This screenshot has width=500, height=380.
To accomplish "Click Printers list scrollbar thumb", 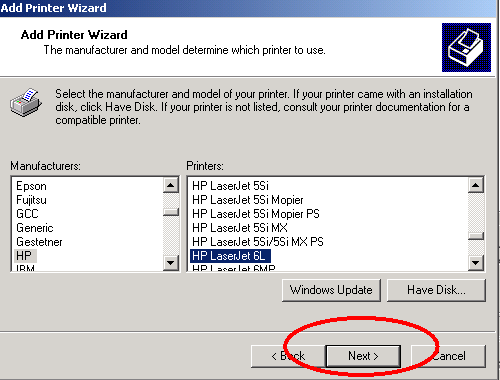I will coord(476,236).
